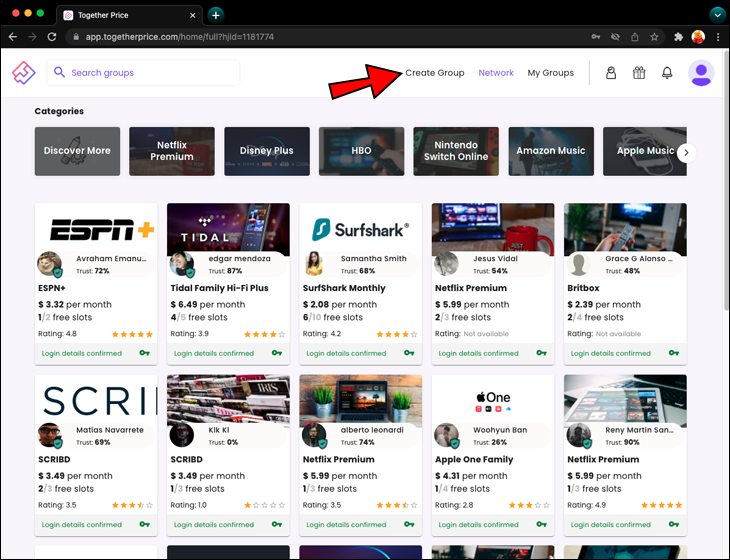
Task: Focus the Search groups field
Action: tap(150, 73)
